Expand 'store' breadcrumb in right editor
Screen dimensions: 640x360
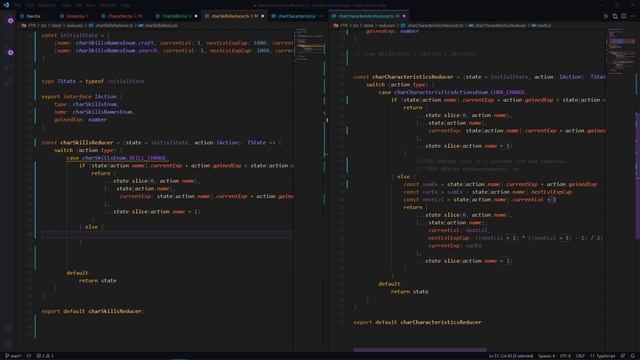(x=368, y=25)
